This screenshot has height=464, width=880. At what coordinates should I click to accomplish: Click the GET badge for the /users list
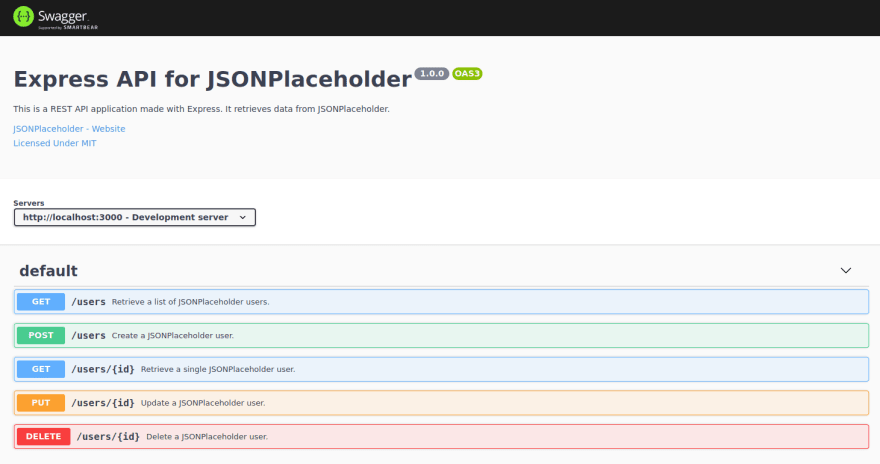[41, 302]
